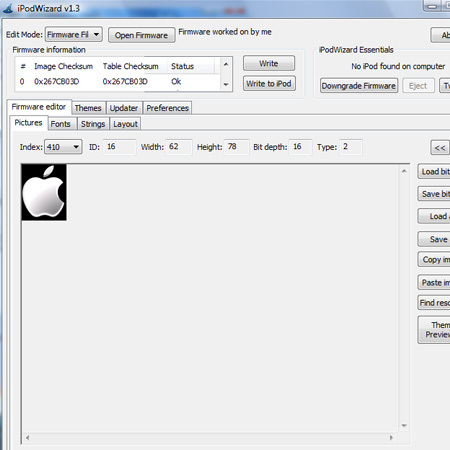The height and width of the screenshot is (450, 450).
Task: Click the Bit depth field
Action: (x=300, y=147)
